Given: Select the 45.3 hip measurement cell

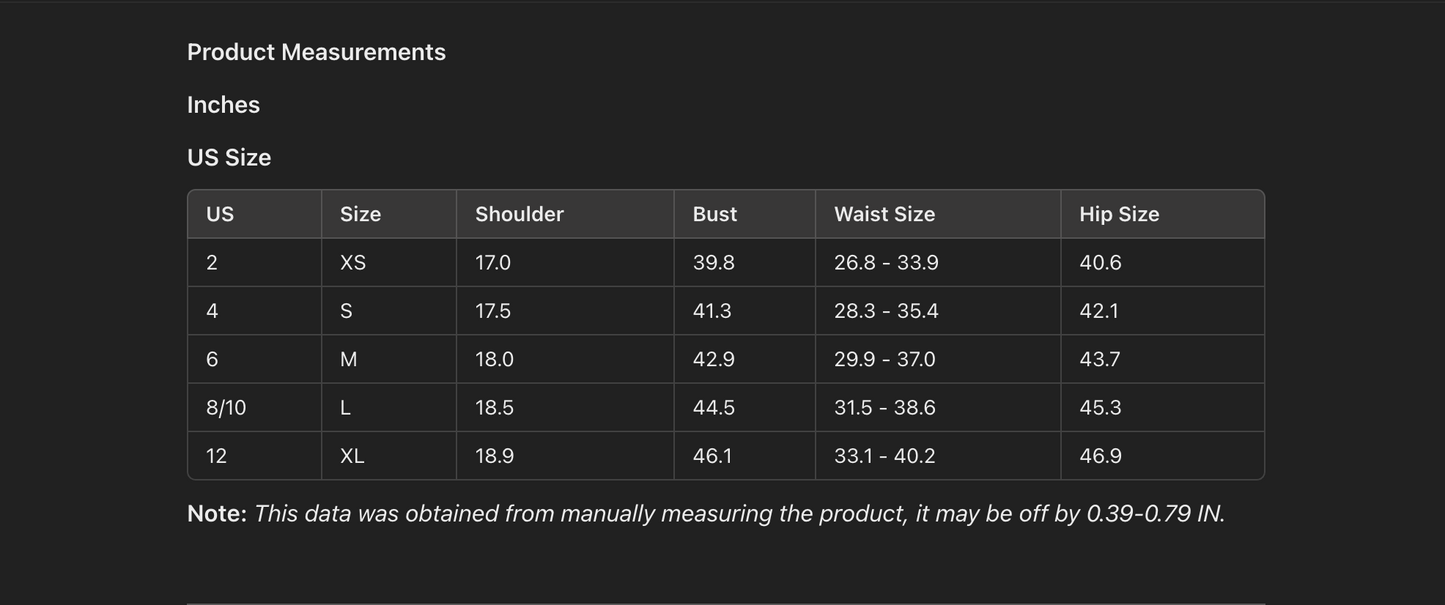Looking at the screenshot, I should pos(1100,408).
